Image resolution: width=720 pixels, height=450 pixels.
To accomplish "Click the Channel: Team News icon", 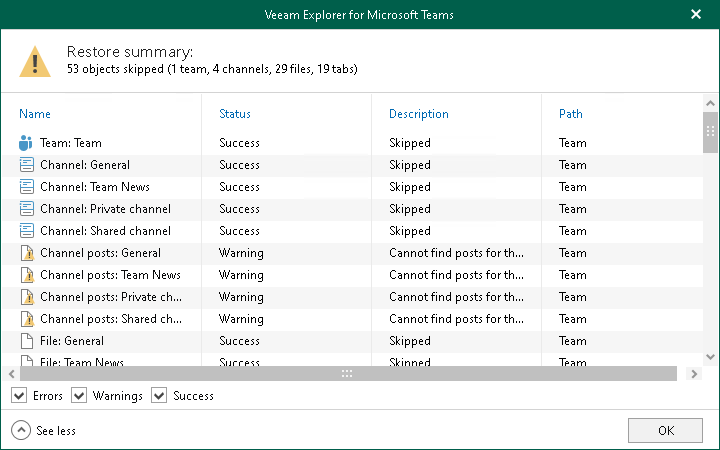I will click(x=26, y=187).
